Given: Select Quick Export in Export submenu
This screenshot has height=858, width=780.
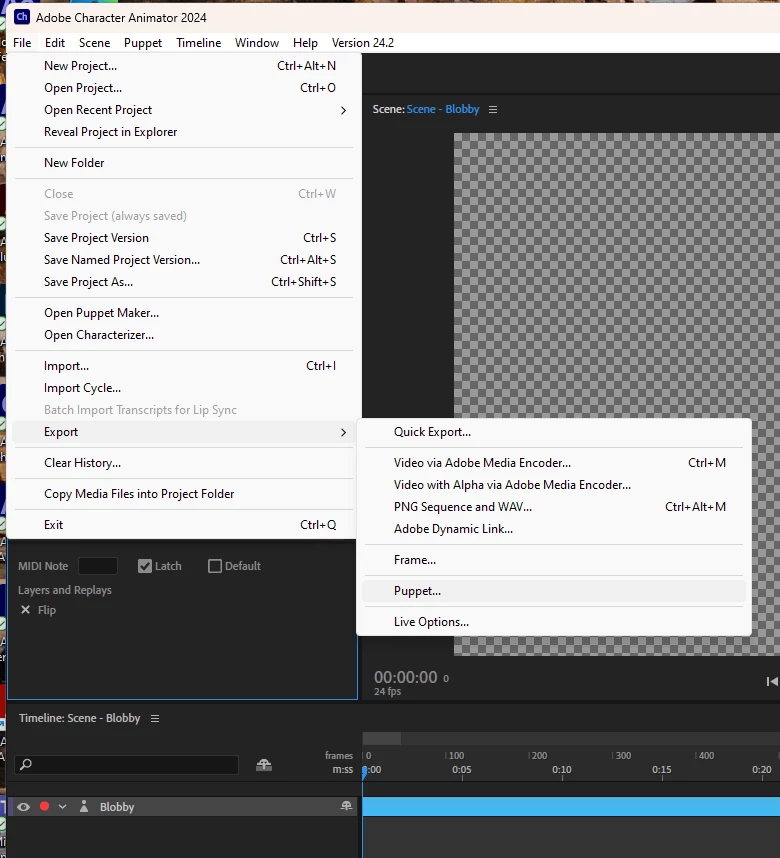Looking at the screenshot, I should [x=554, y=432].
